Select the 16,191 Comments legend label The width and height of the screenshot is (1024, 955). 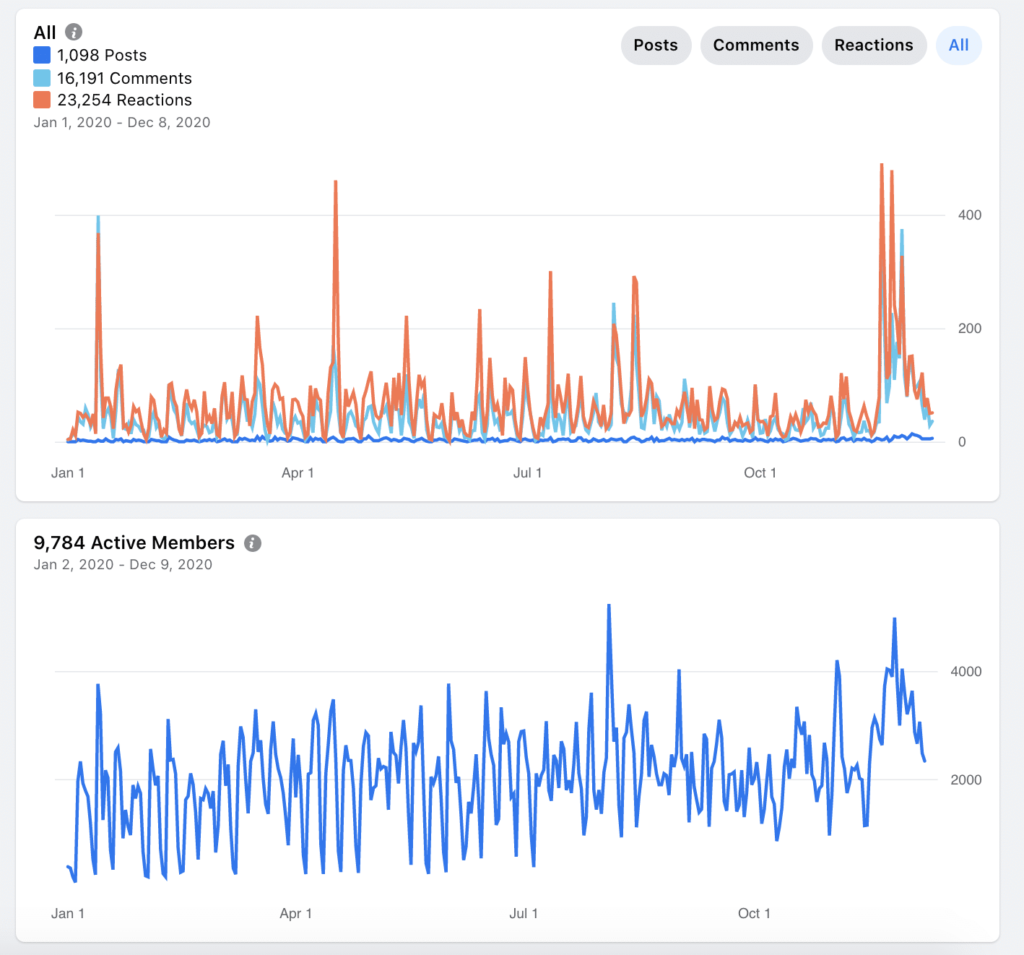coord(124,78)
